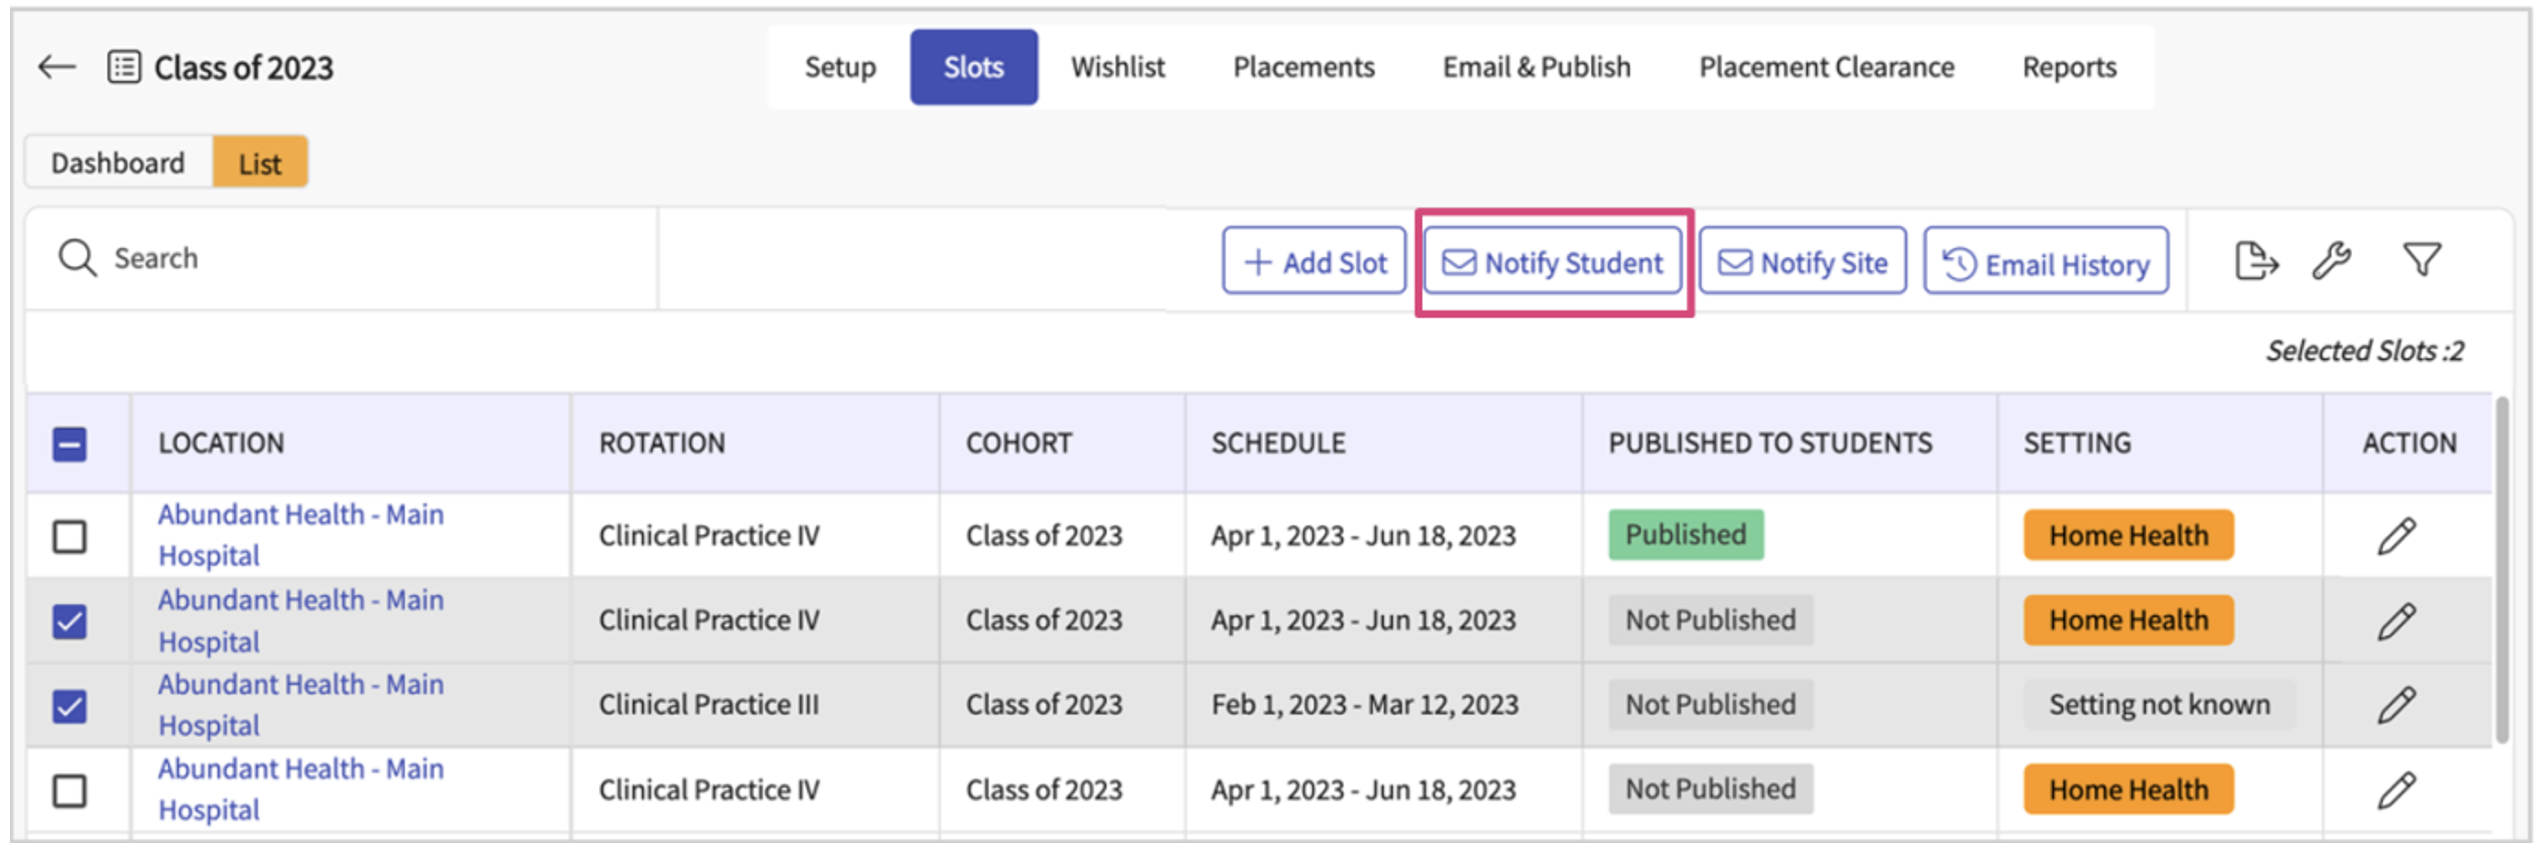The width and height of the screenshot is (2542, 852).
Task: Switch to Dashboard view
Action: tap(118, 163)
